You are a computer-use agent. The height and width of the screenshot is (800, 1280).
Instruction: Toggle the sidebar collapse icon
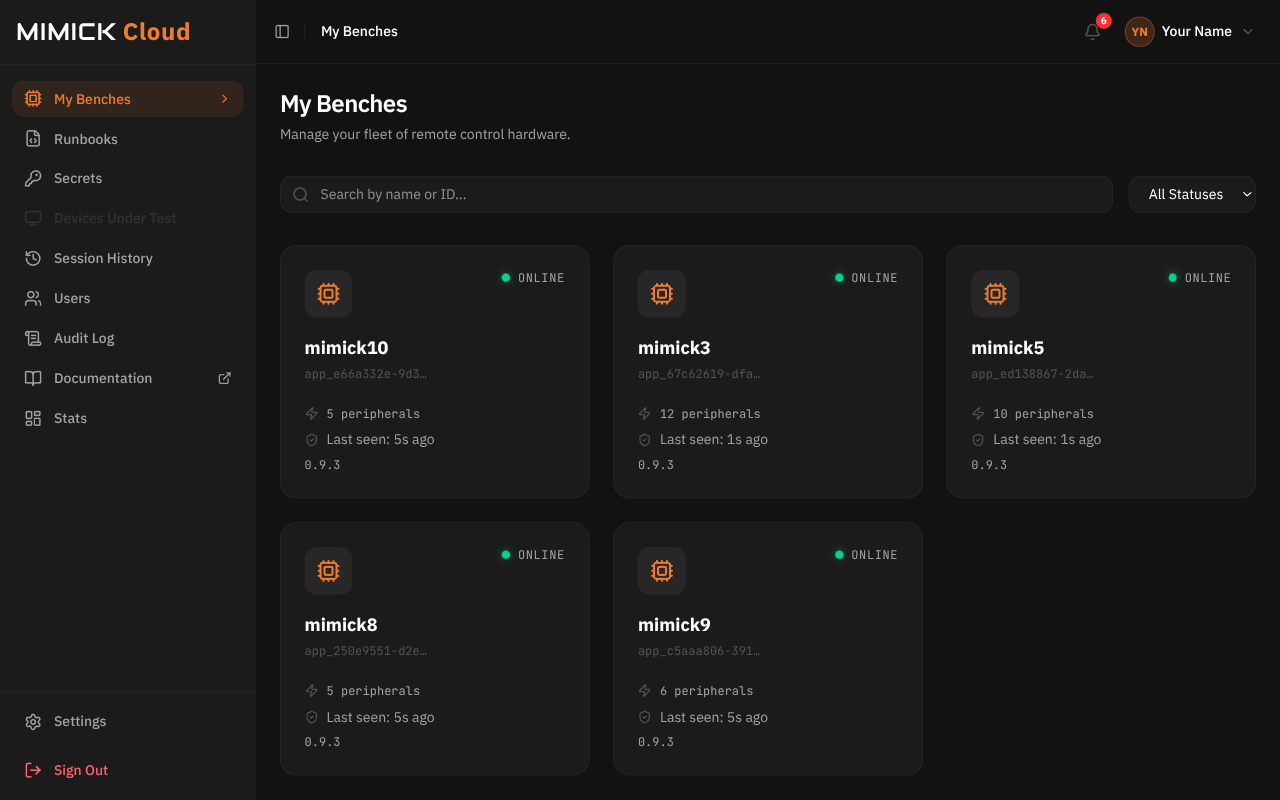[x=282, y=32]
